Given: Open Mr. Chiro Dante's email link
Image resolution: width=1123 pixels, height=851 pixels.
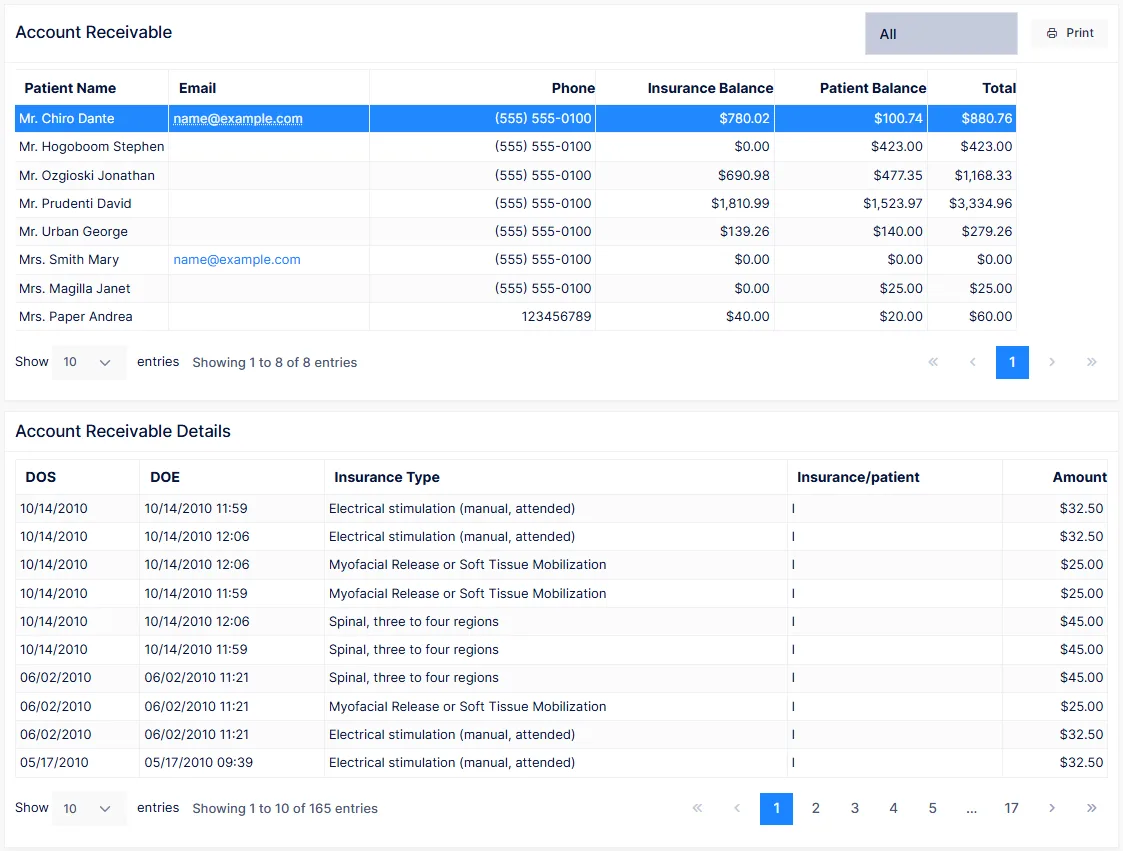Looking at the screenshot, I should click(x=238, y=118).
